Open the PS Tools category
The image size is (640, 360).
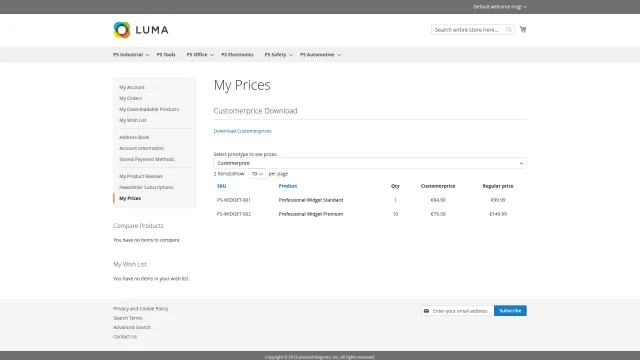(x=166, y=55)
